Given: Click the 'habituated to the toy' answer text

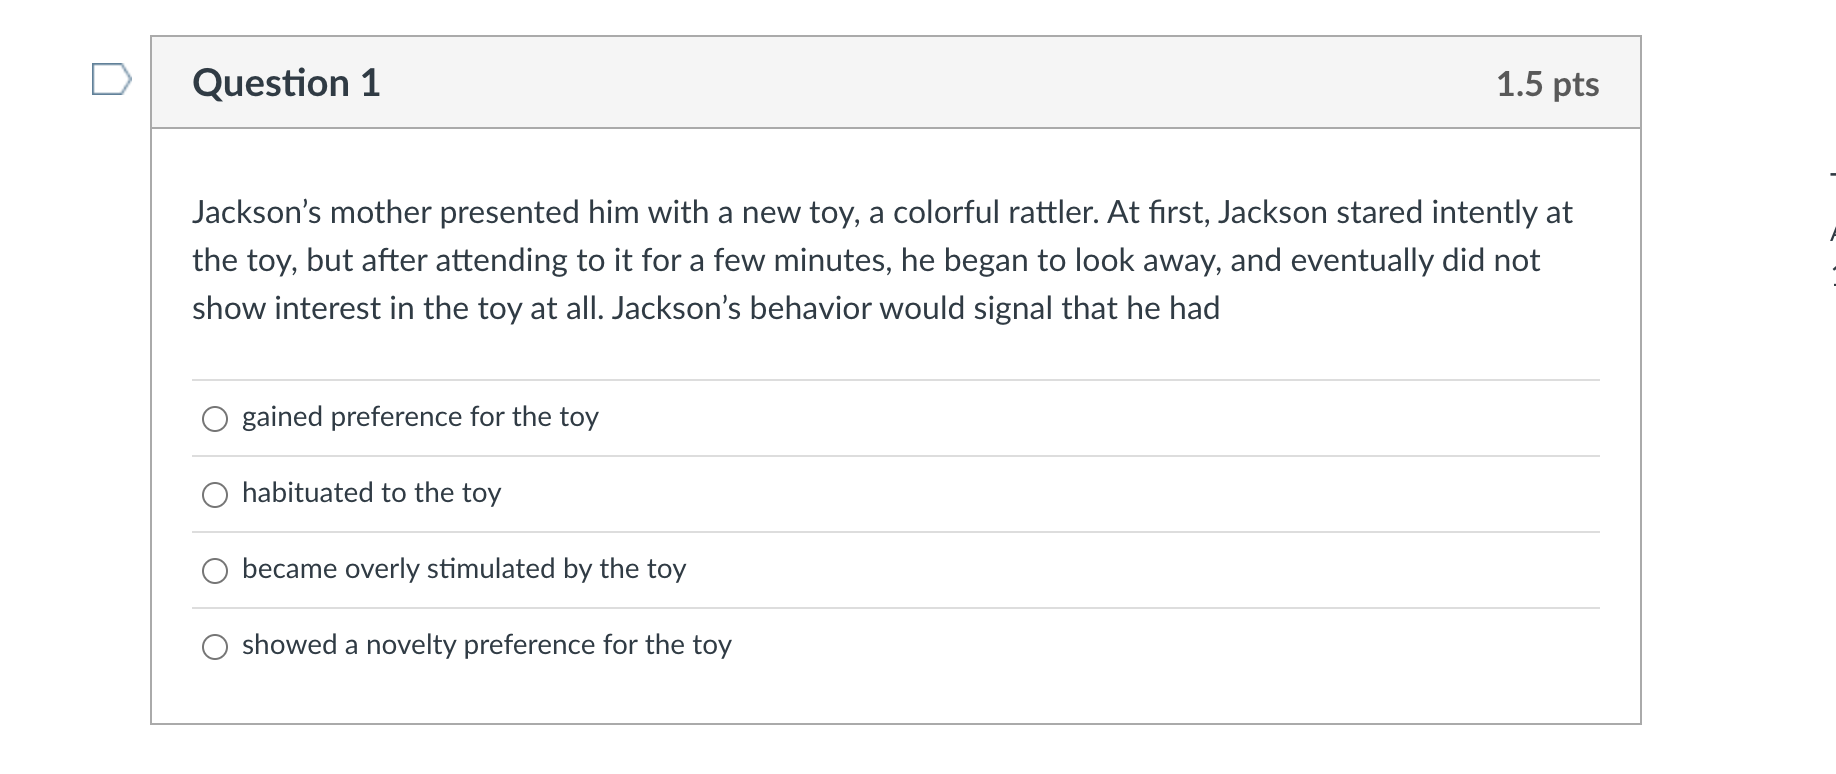Looking at the screenshot, I should click(x=371, y=493).
